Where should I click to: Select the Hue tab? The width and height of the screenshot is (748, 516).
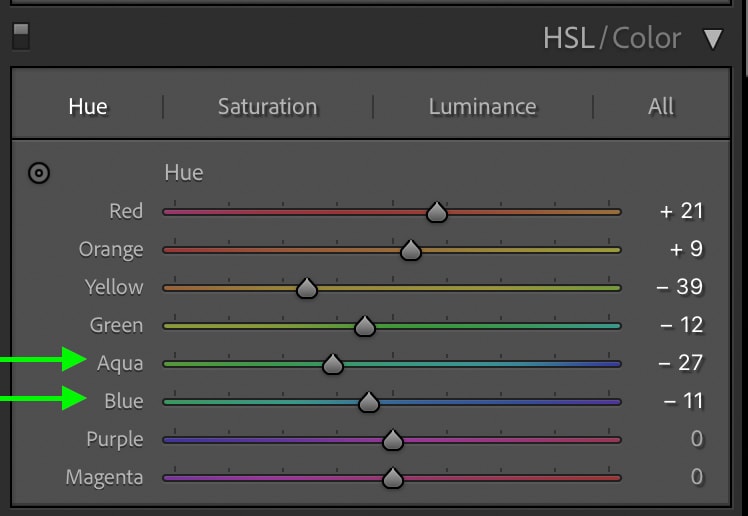[88, 106]
